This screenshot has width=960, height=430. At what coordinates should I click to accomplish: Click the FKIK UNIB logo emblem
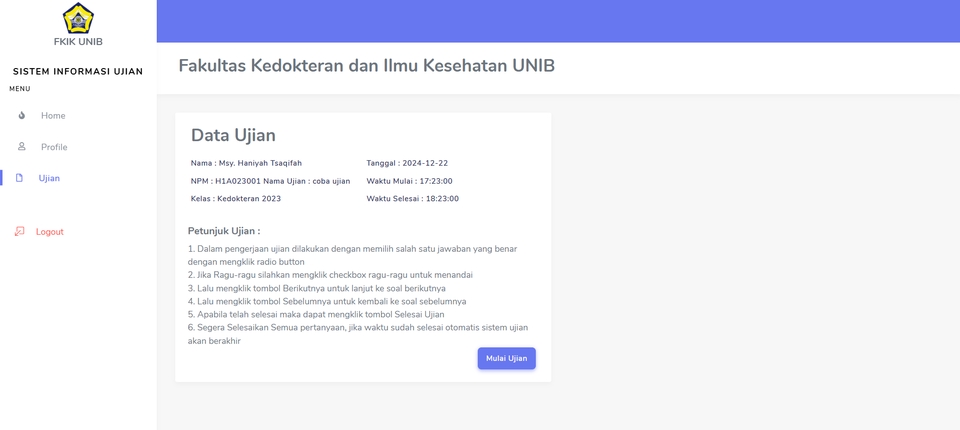(x=78, y=18)
